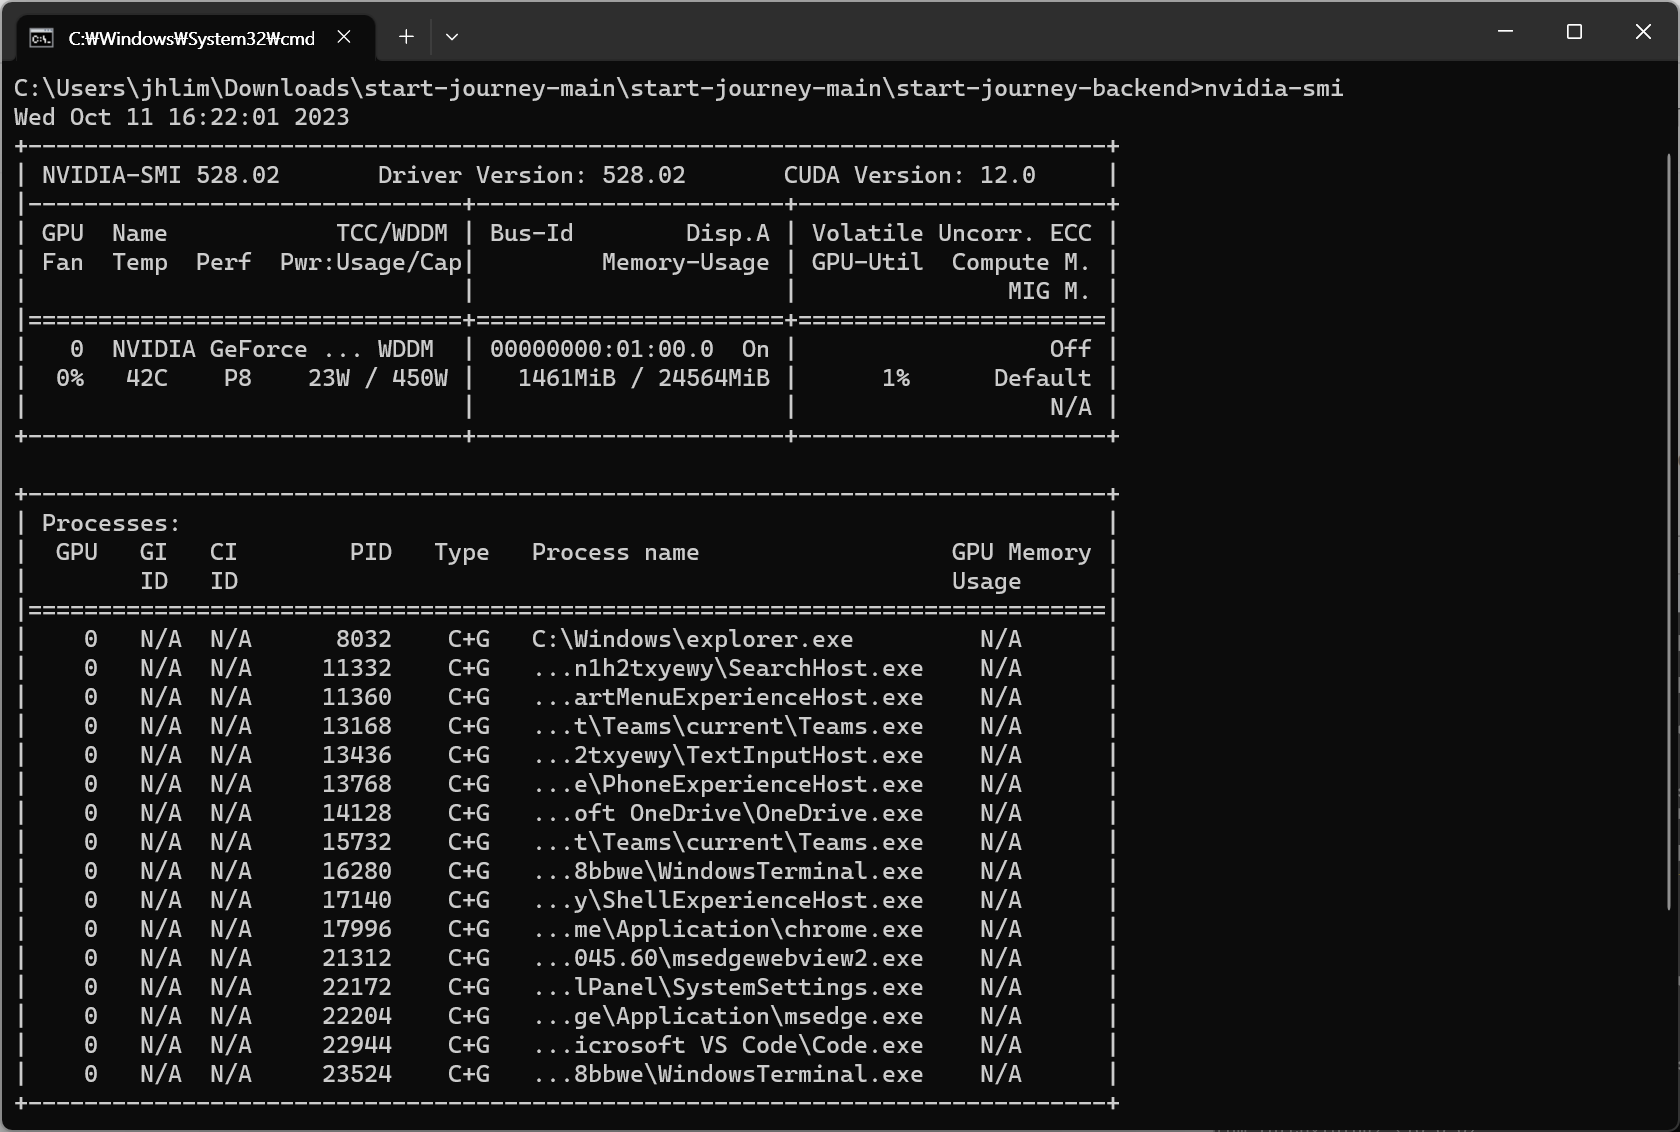Close the cmd tab
Viewport: 1680px width, 1132px height.
pos(344,37)
